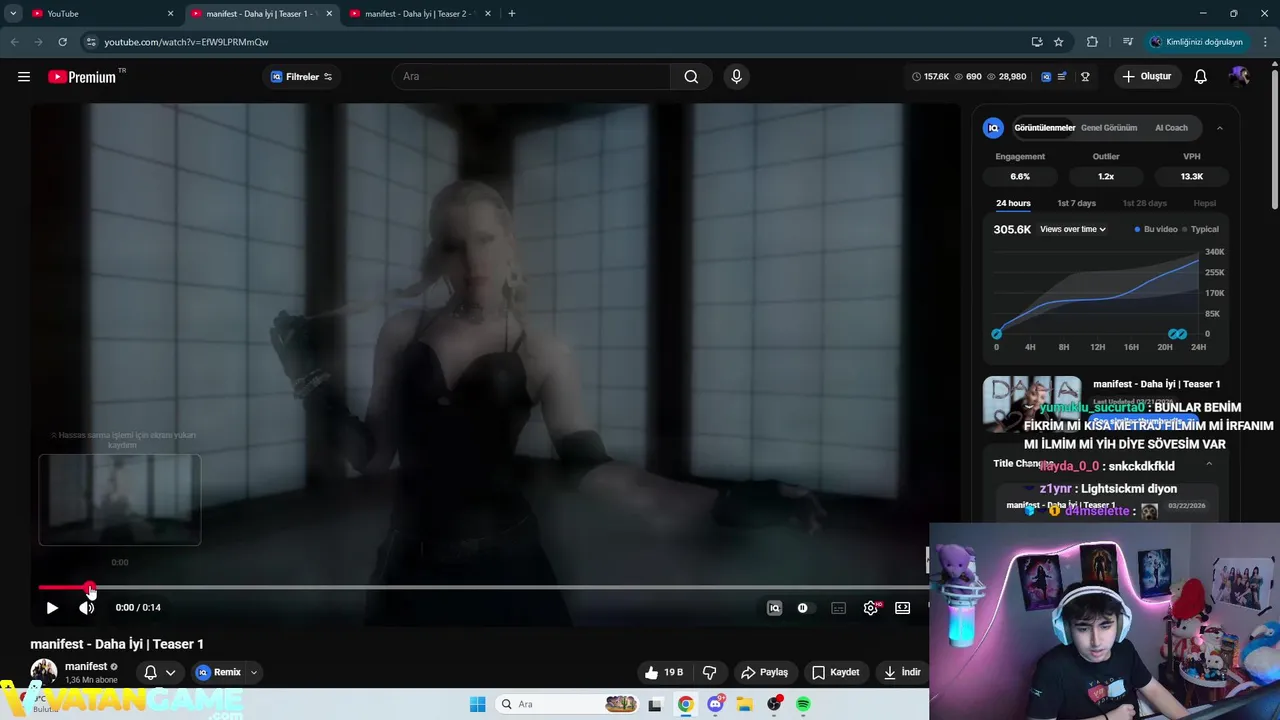This screenshot has height=720, width=1280.
Task: Save the video with Kaydet
Action: pyautogui.click(x=835, y=672)
